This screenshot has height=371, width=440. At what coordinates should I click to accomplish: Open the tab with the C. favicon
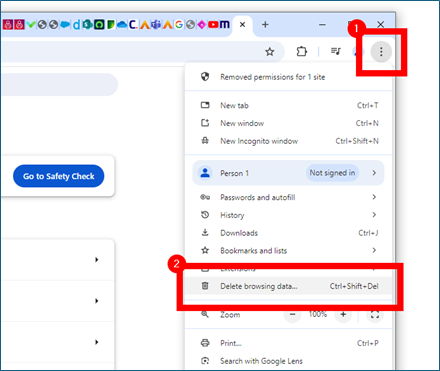click(x=133, y=24)
